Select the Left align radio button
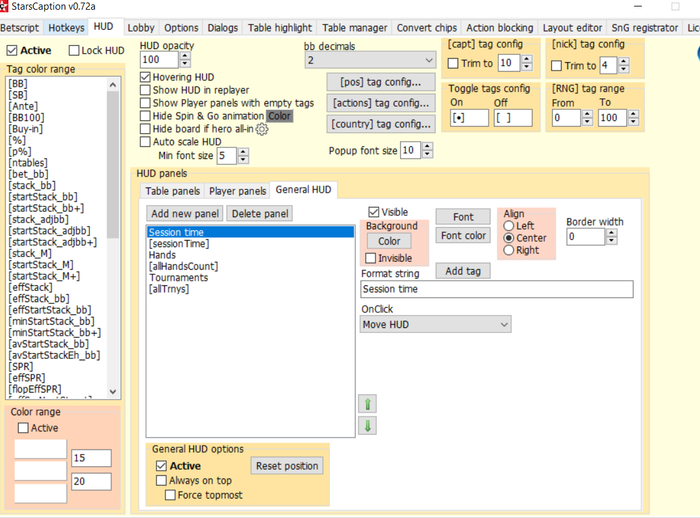The width and height of the screenshot is (700, 518). (509, 227)
